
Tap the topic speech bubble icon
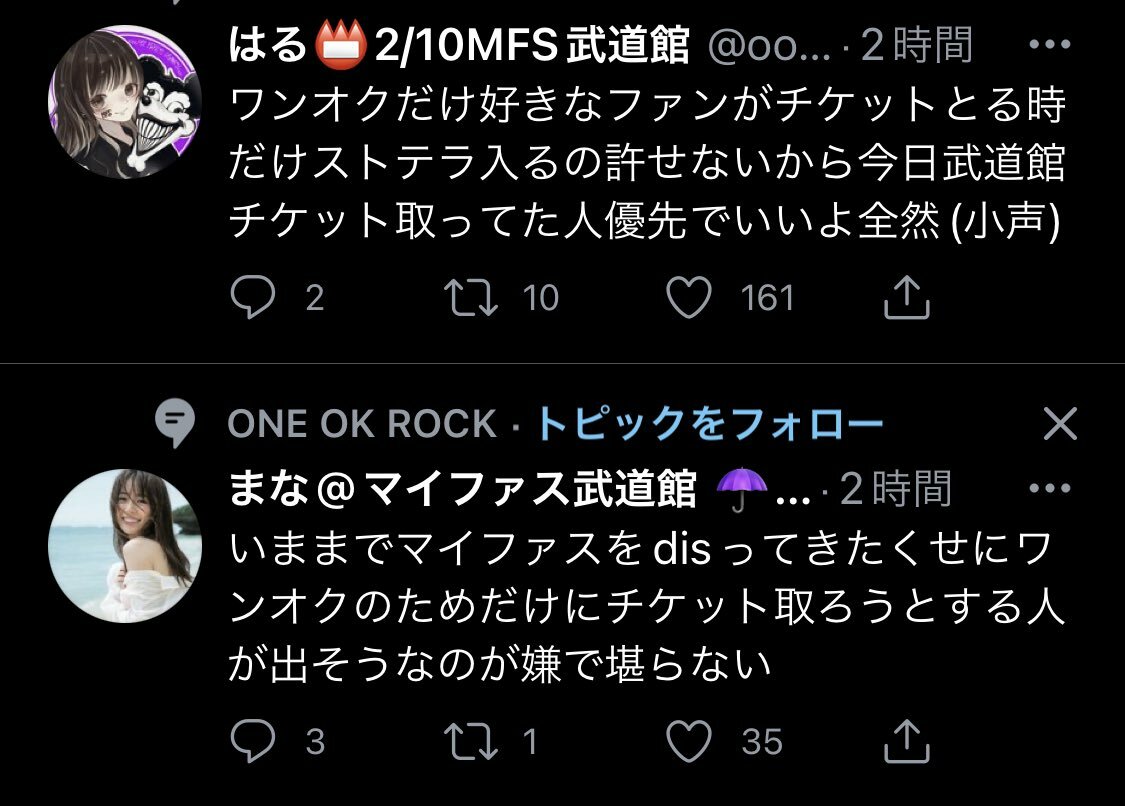tap(174, 423)
